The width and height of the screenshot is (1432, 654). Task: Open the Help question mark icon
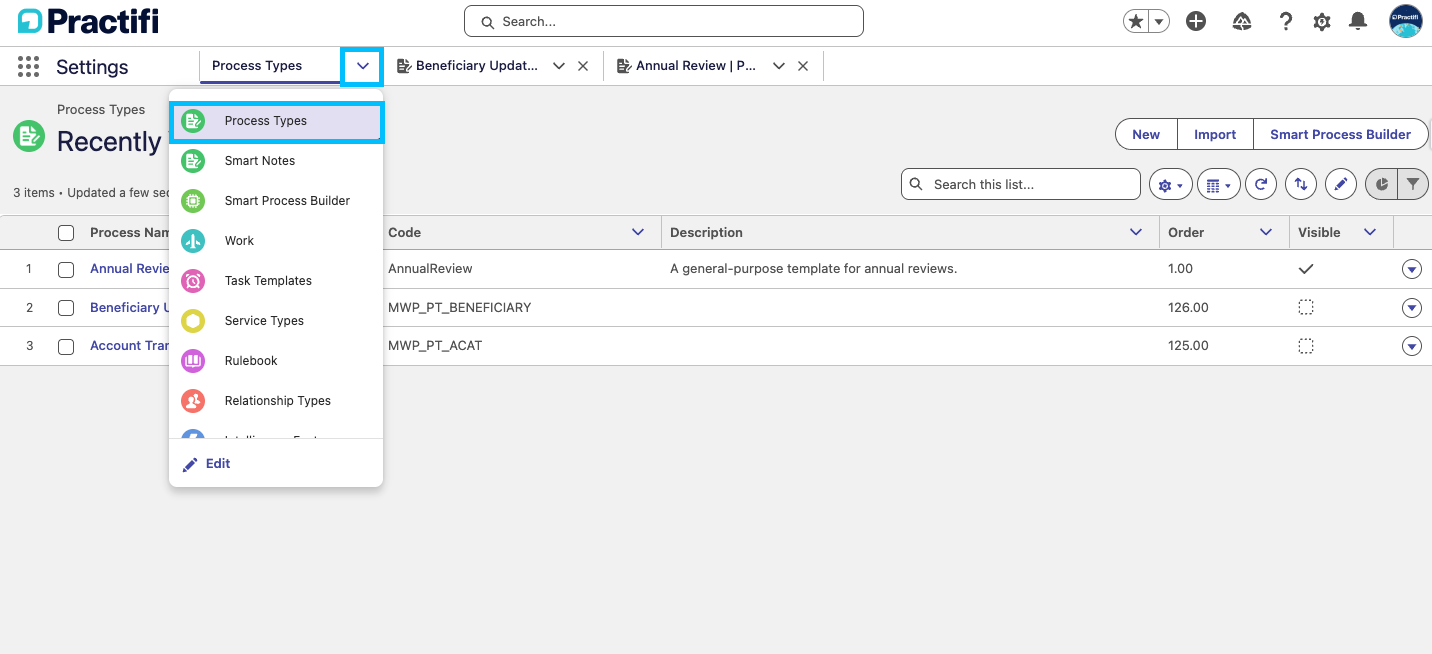pos(1286,21)
